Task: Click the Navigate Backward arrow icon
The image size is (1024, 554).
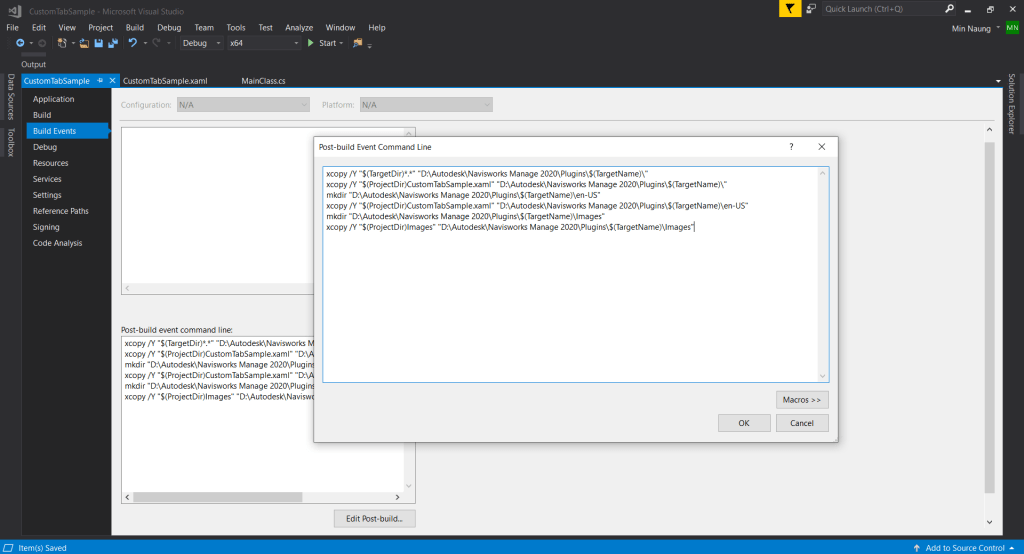Action: coord(19,43)
